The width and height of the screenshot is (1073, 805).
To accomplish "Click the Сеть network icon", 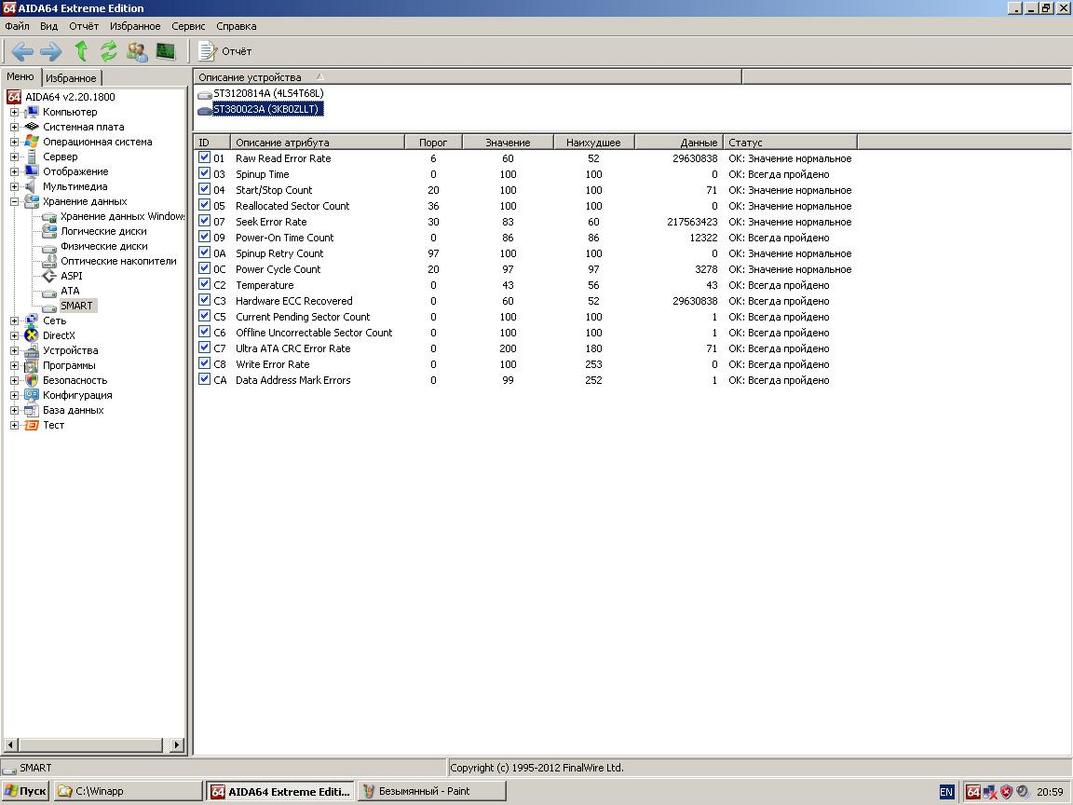I will coord(31,320).
